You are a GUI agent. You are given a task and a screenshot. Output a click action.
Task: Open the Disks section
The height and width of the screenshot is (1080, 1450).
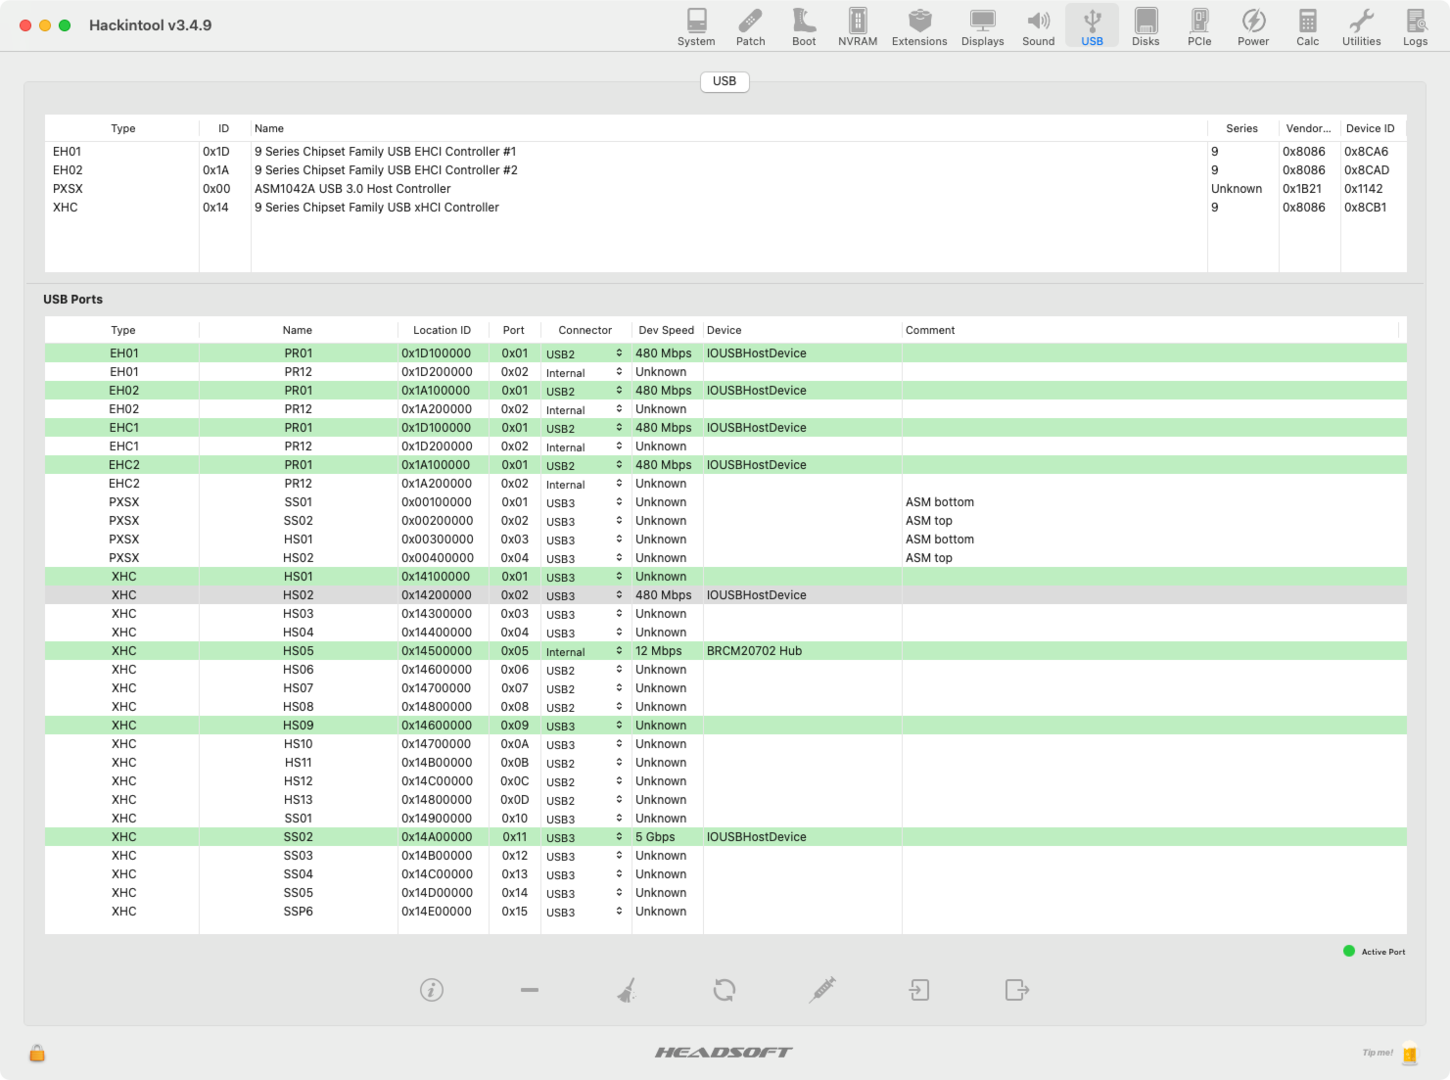1146,27
